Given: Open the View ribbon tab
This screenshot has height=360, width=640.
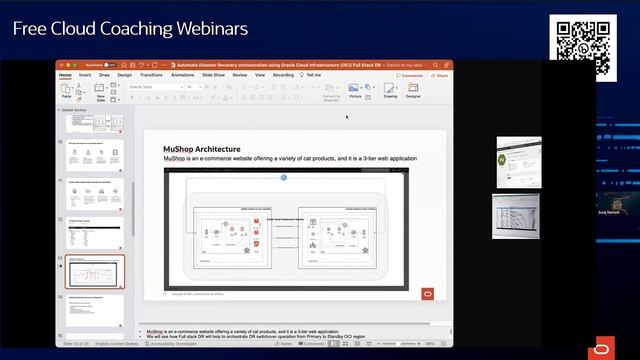Looking at the screenshot, I should coord(260,75).
